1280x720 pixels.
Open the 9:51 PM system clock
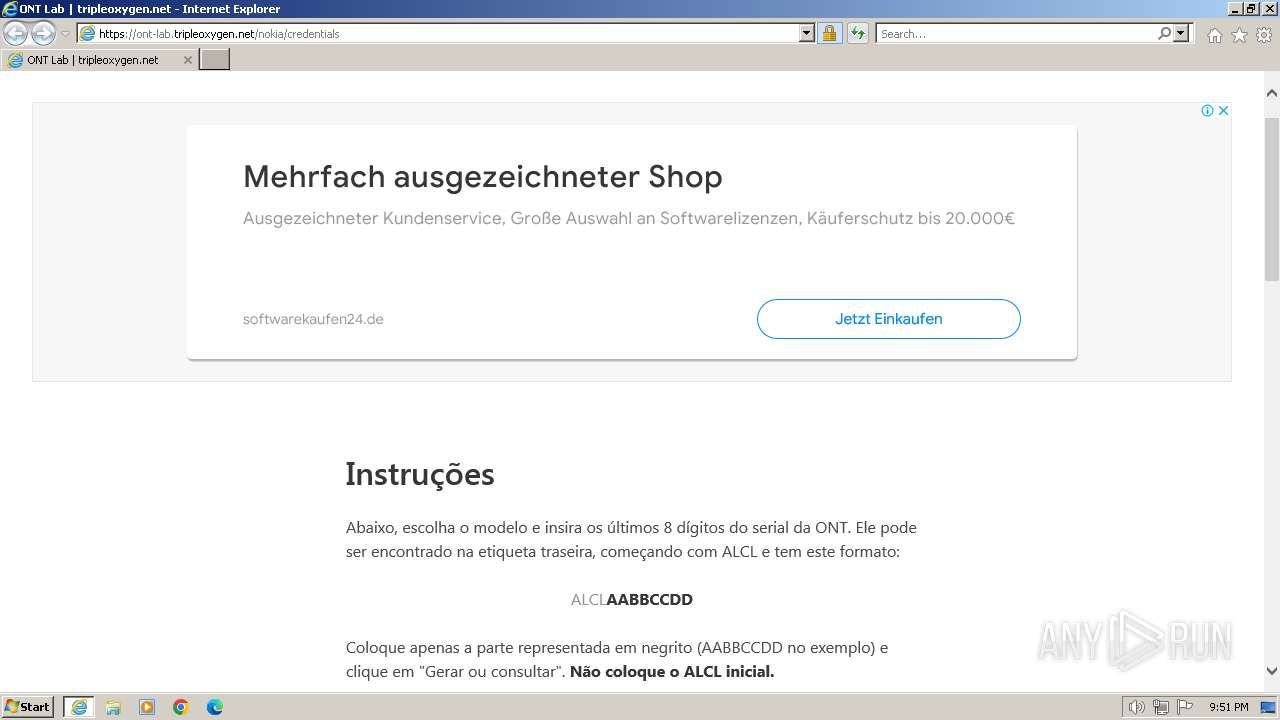1229,707
